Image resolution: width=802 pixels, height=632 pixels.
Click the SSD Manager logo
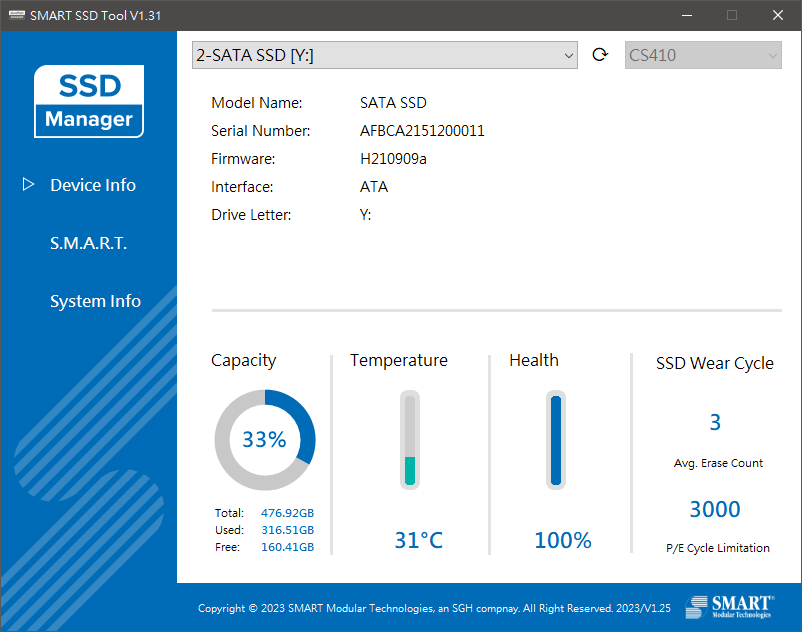[x=89, y=101]
